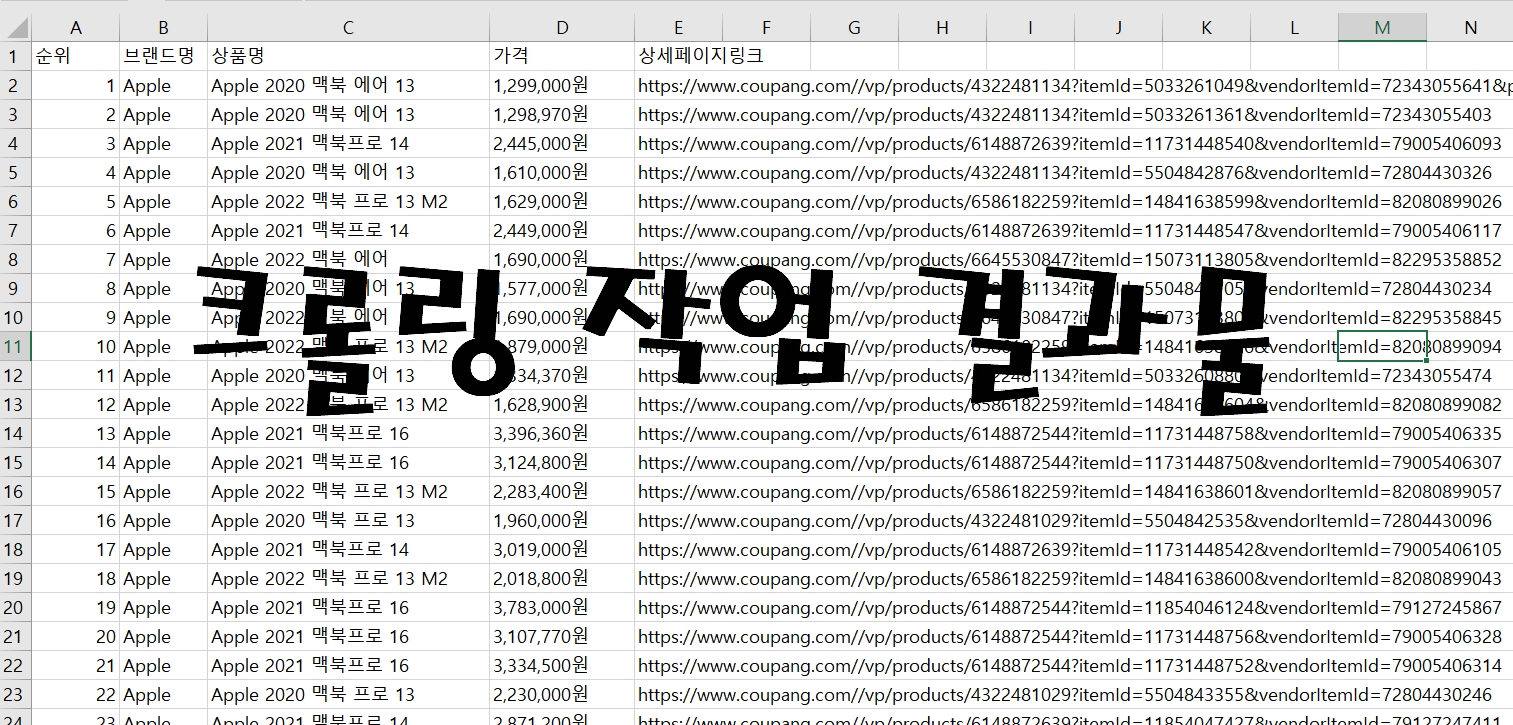Select column A header
This screenshot has width=1513, height=725.
[75, 28]
